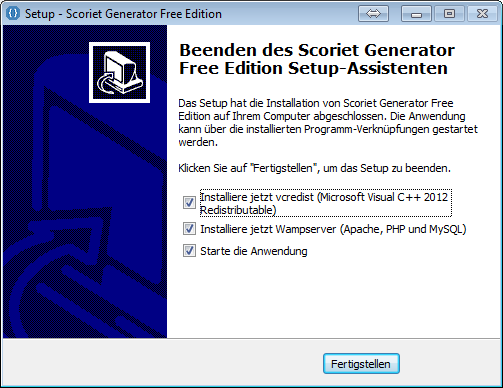Click the Das Setup hat die Installation paragraph
This screenshot has height=388, width=503.
[x=328, y=122]
